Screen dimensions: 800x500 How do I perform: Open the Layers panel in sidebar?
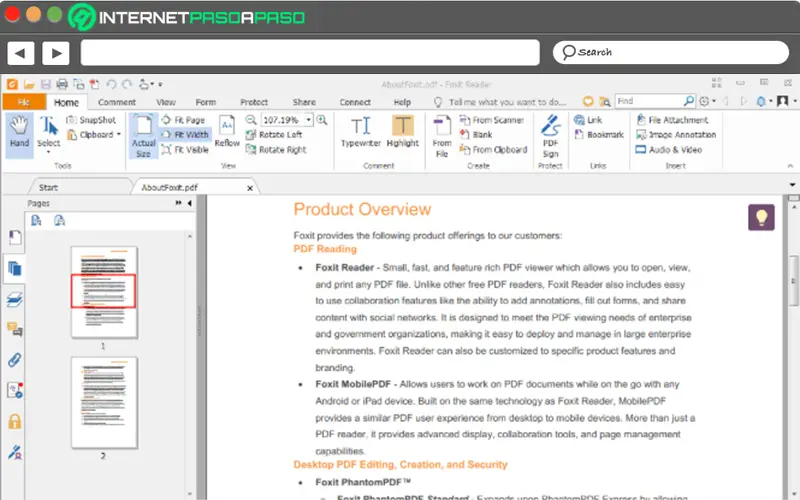[15, 299]
